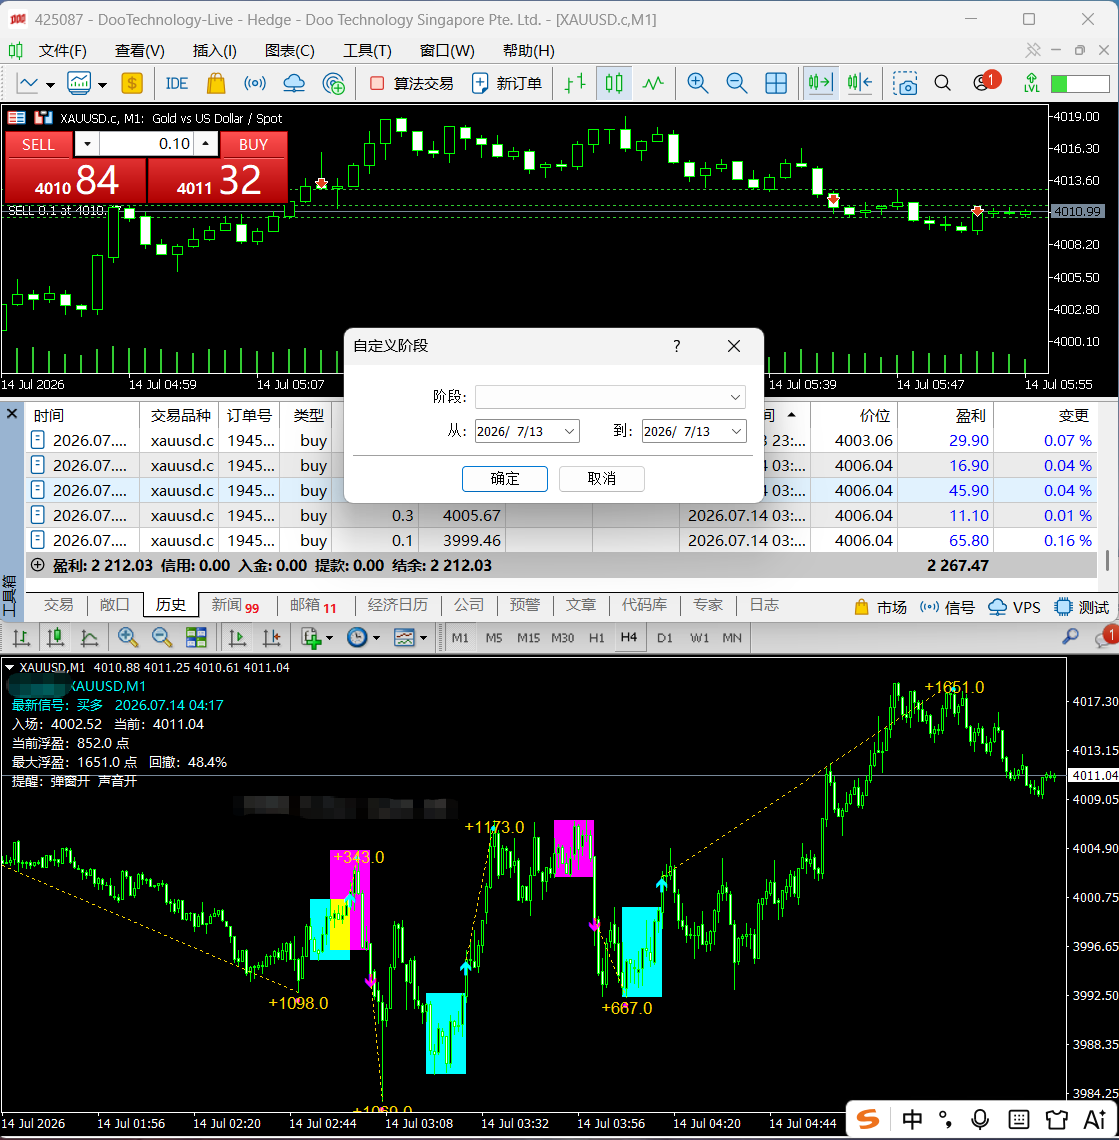Expand the 阶段 period combo box

coord(610,397)
